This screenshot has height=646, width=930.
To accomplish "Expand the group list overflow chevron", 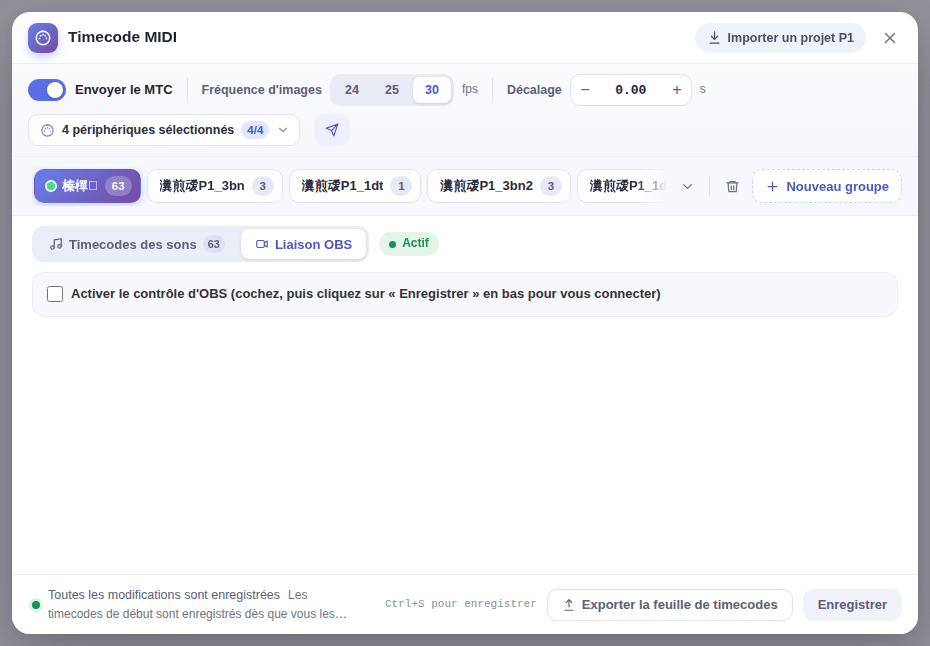I will (x=687, y=186).
